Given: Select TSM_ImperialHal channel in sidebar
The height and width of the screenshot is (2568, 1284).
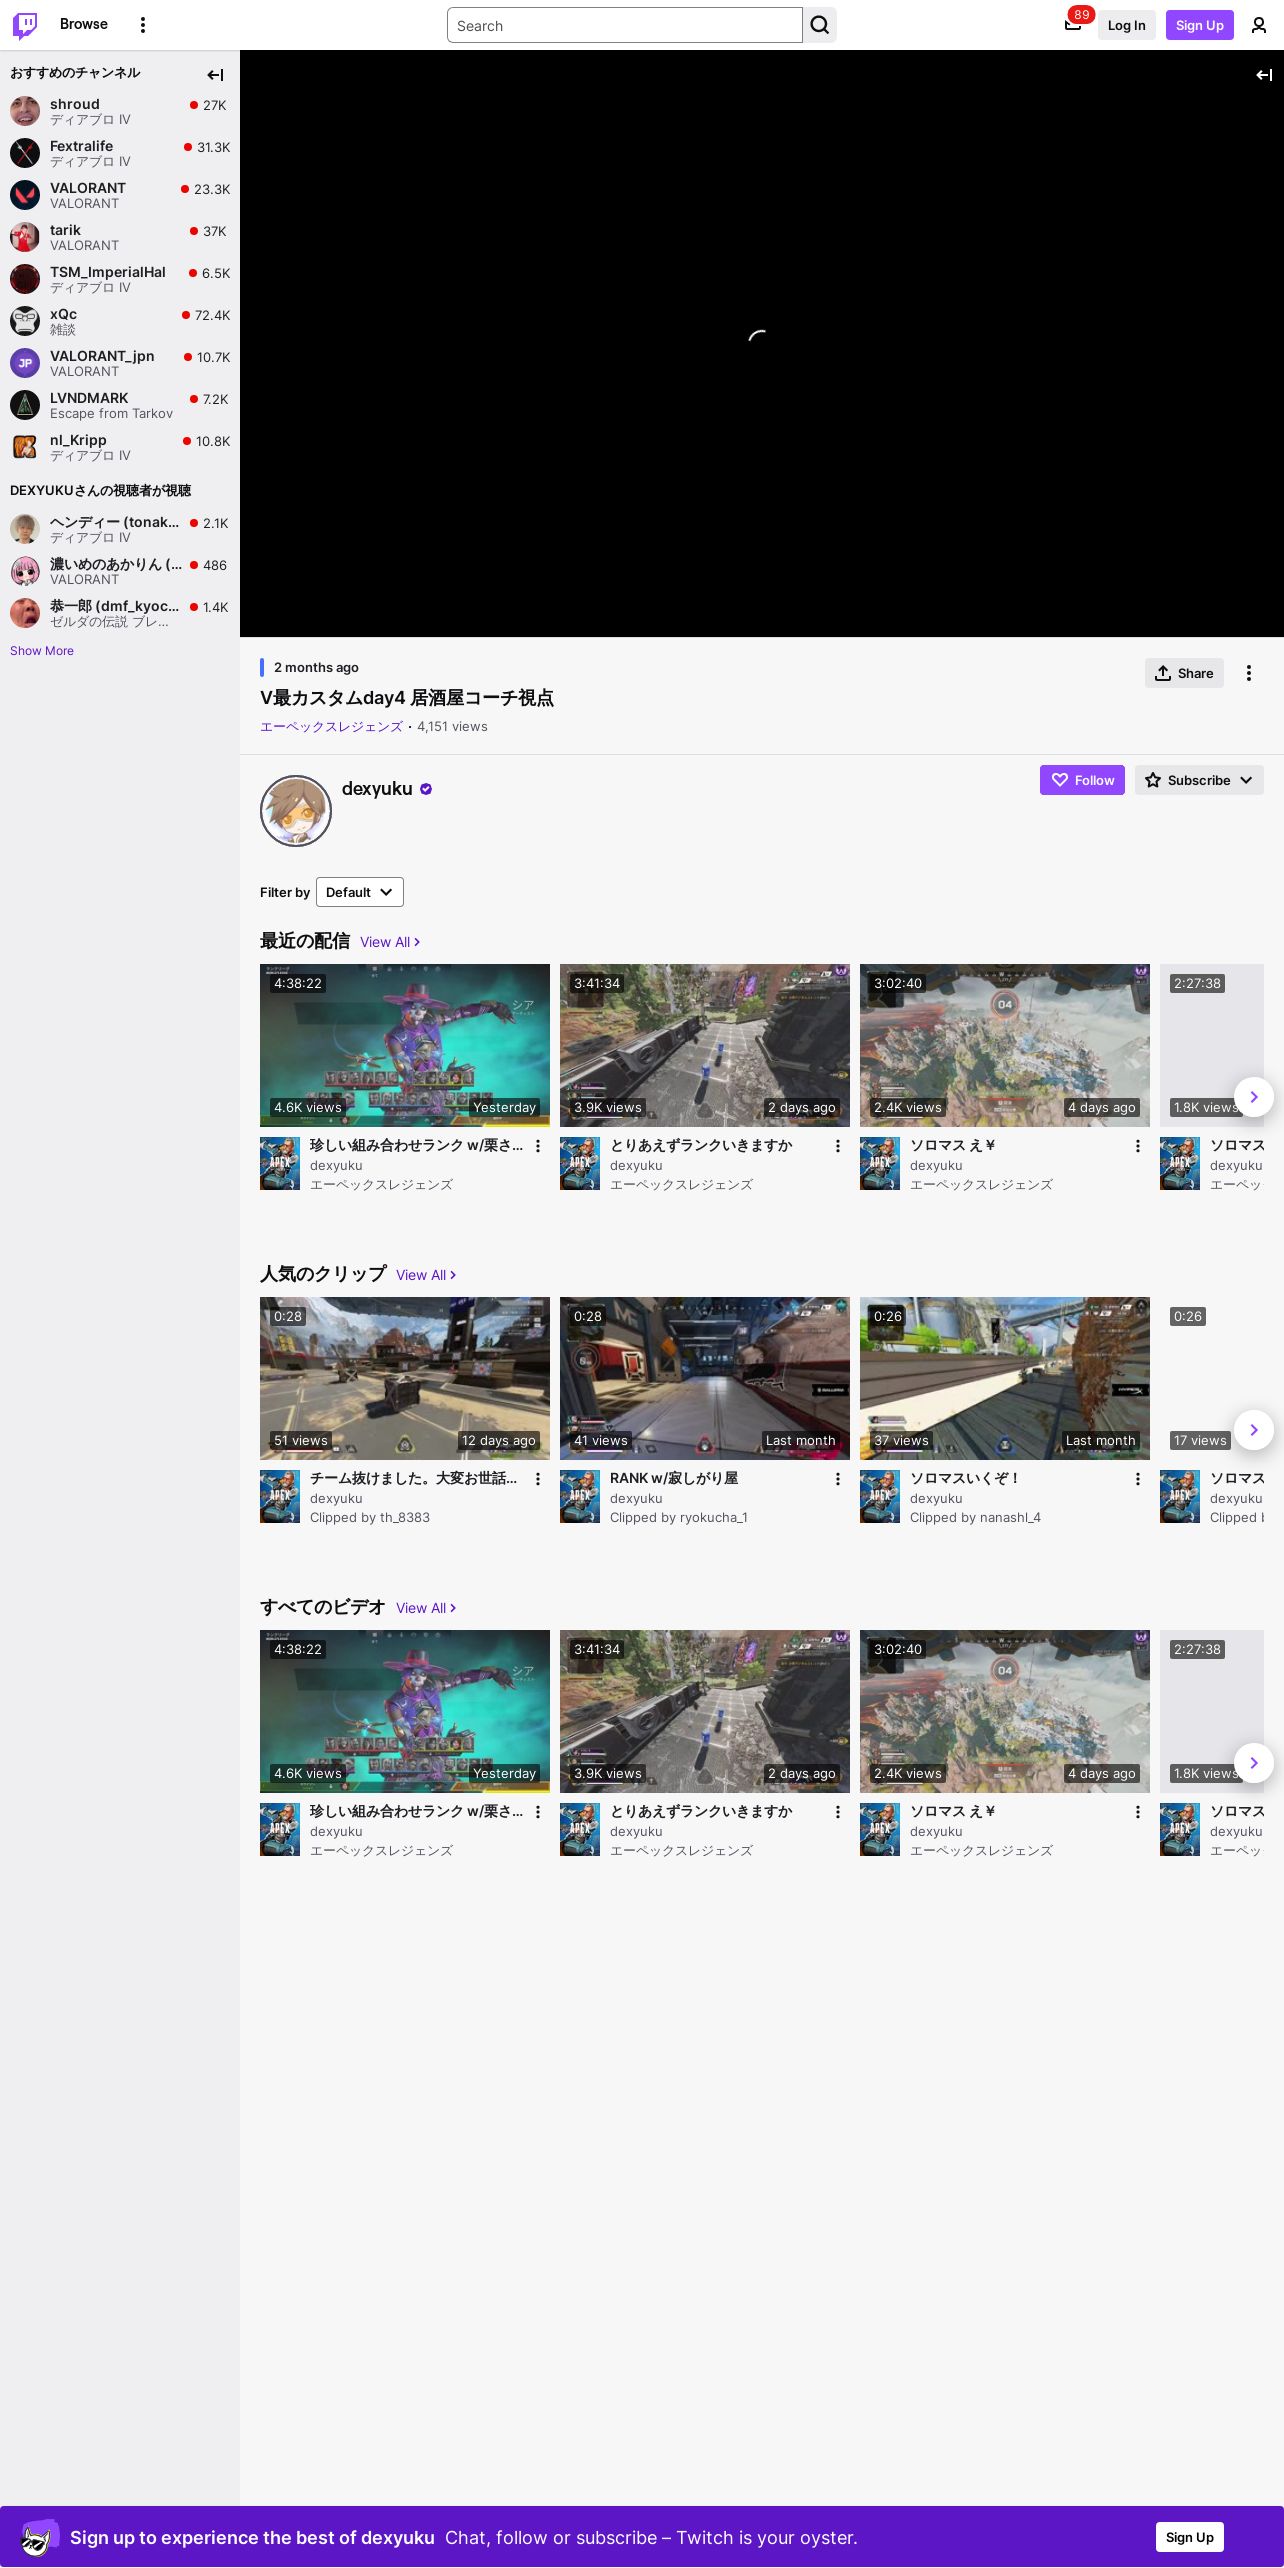Looking at the screenshot, I should pyautogui.click(x=120, y=279).
